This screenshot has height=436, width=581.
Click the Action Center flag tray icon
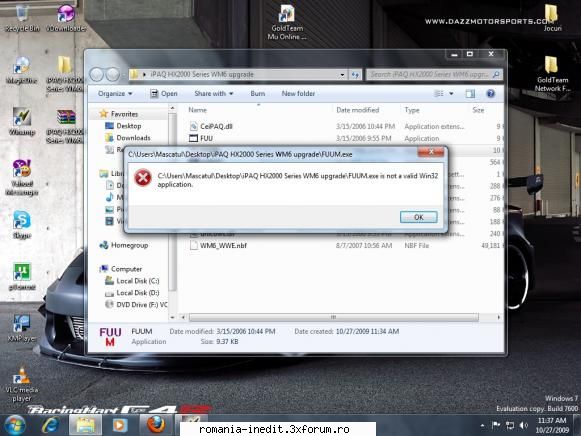pyautogui.click(x=496, y=425)
